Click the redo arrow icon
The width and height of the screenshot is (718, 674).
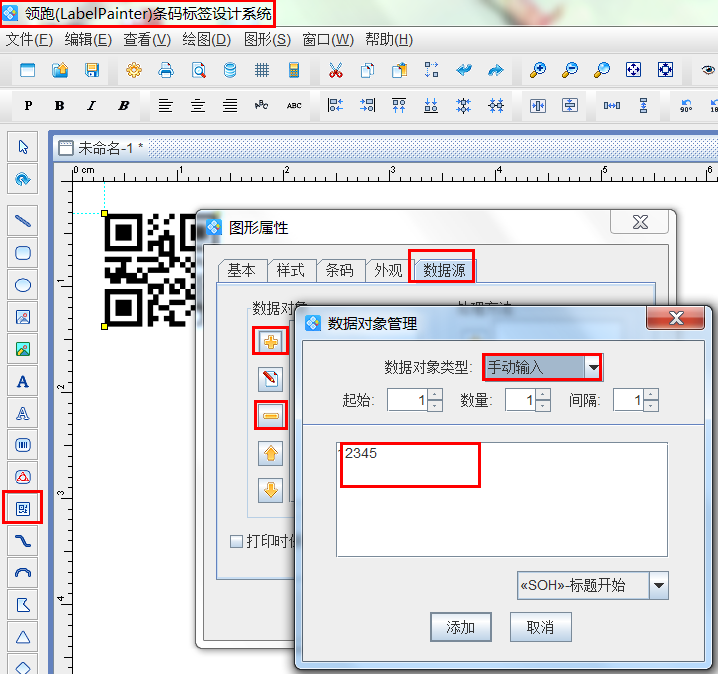click(495, 70)
